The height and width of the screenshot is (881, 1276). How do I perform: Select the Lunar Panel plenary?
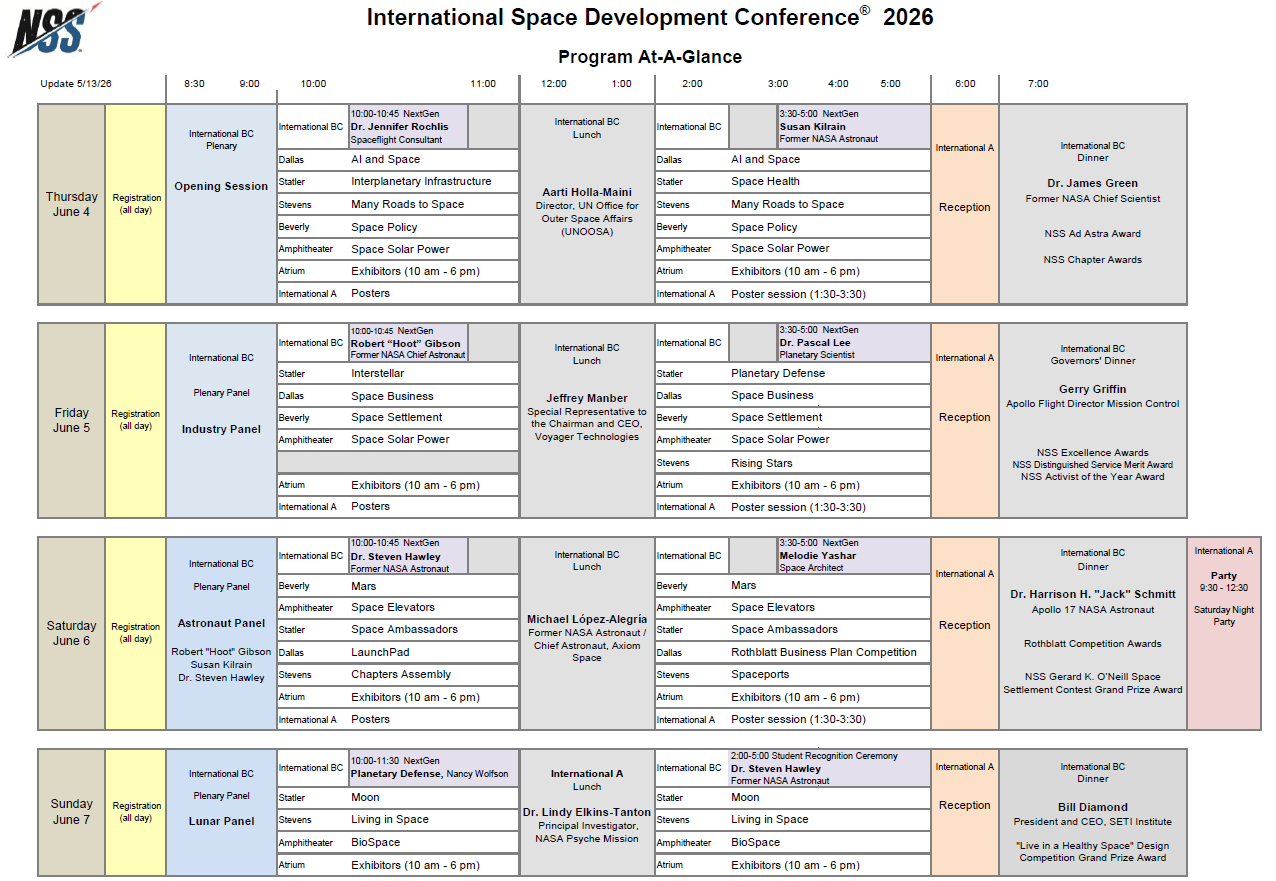221,821
